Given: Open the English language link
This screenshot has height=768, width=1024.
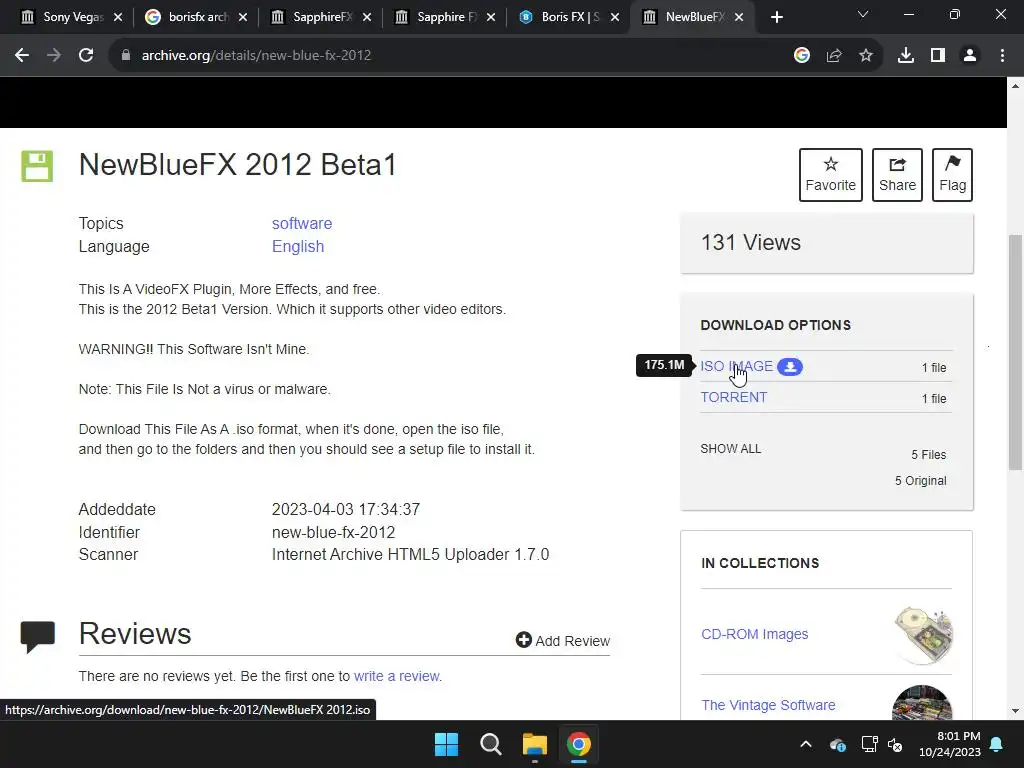Looking at the screenshot, I should [298, 246].
